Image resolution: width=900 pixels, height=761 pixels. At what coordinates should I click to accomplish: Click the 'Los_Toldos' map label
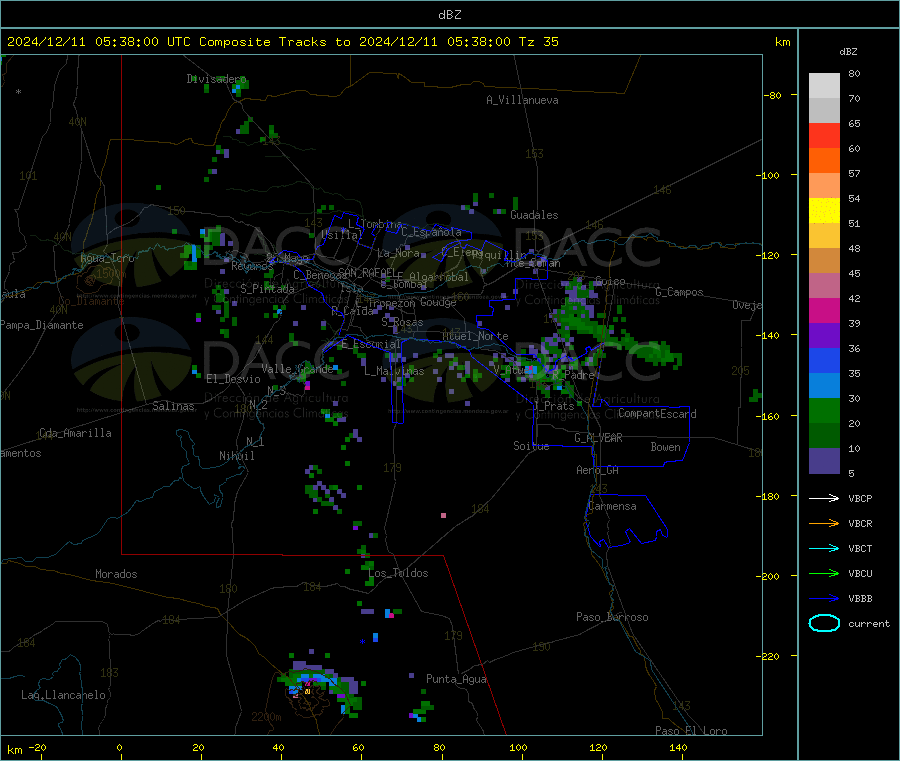(x=398, y=573)
